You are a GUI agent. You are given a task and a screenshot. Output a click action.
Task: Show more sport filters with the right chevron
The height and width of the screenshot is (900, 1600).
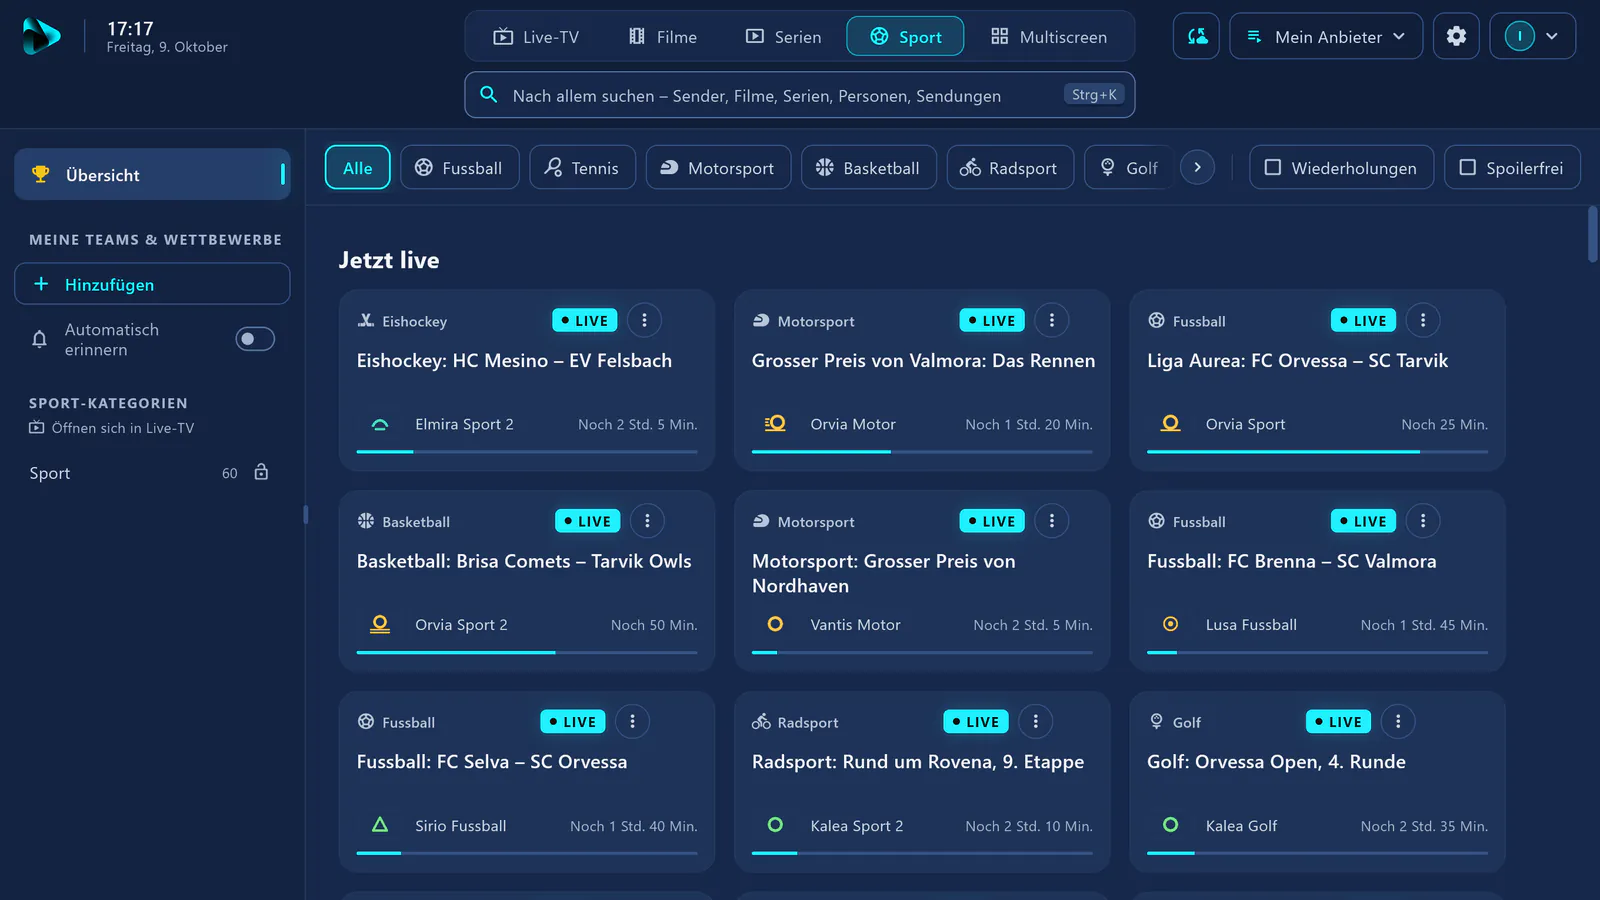tap(1197, 167)
